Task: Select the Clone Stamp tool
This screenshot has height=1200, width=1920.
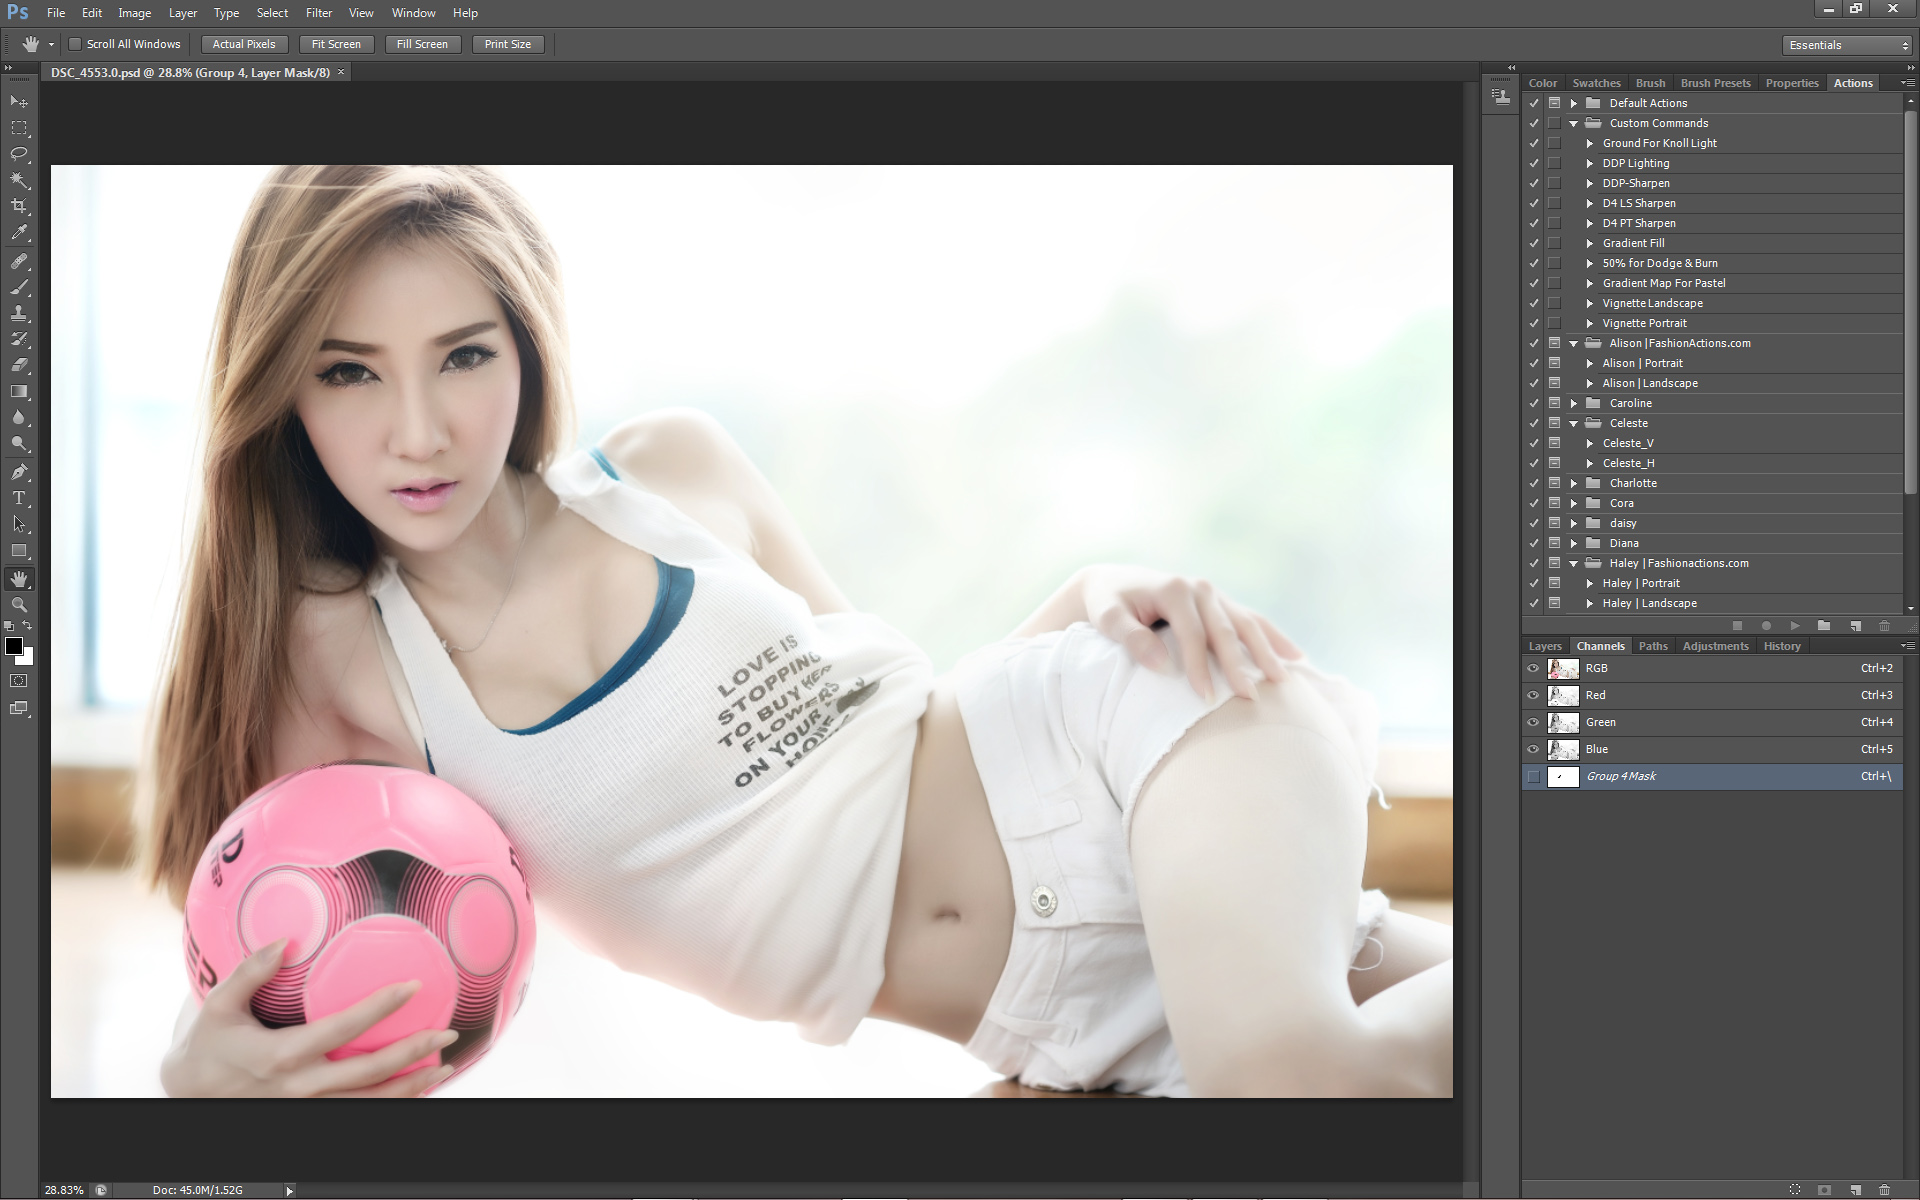Action: click(19, 313)
